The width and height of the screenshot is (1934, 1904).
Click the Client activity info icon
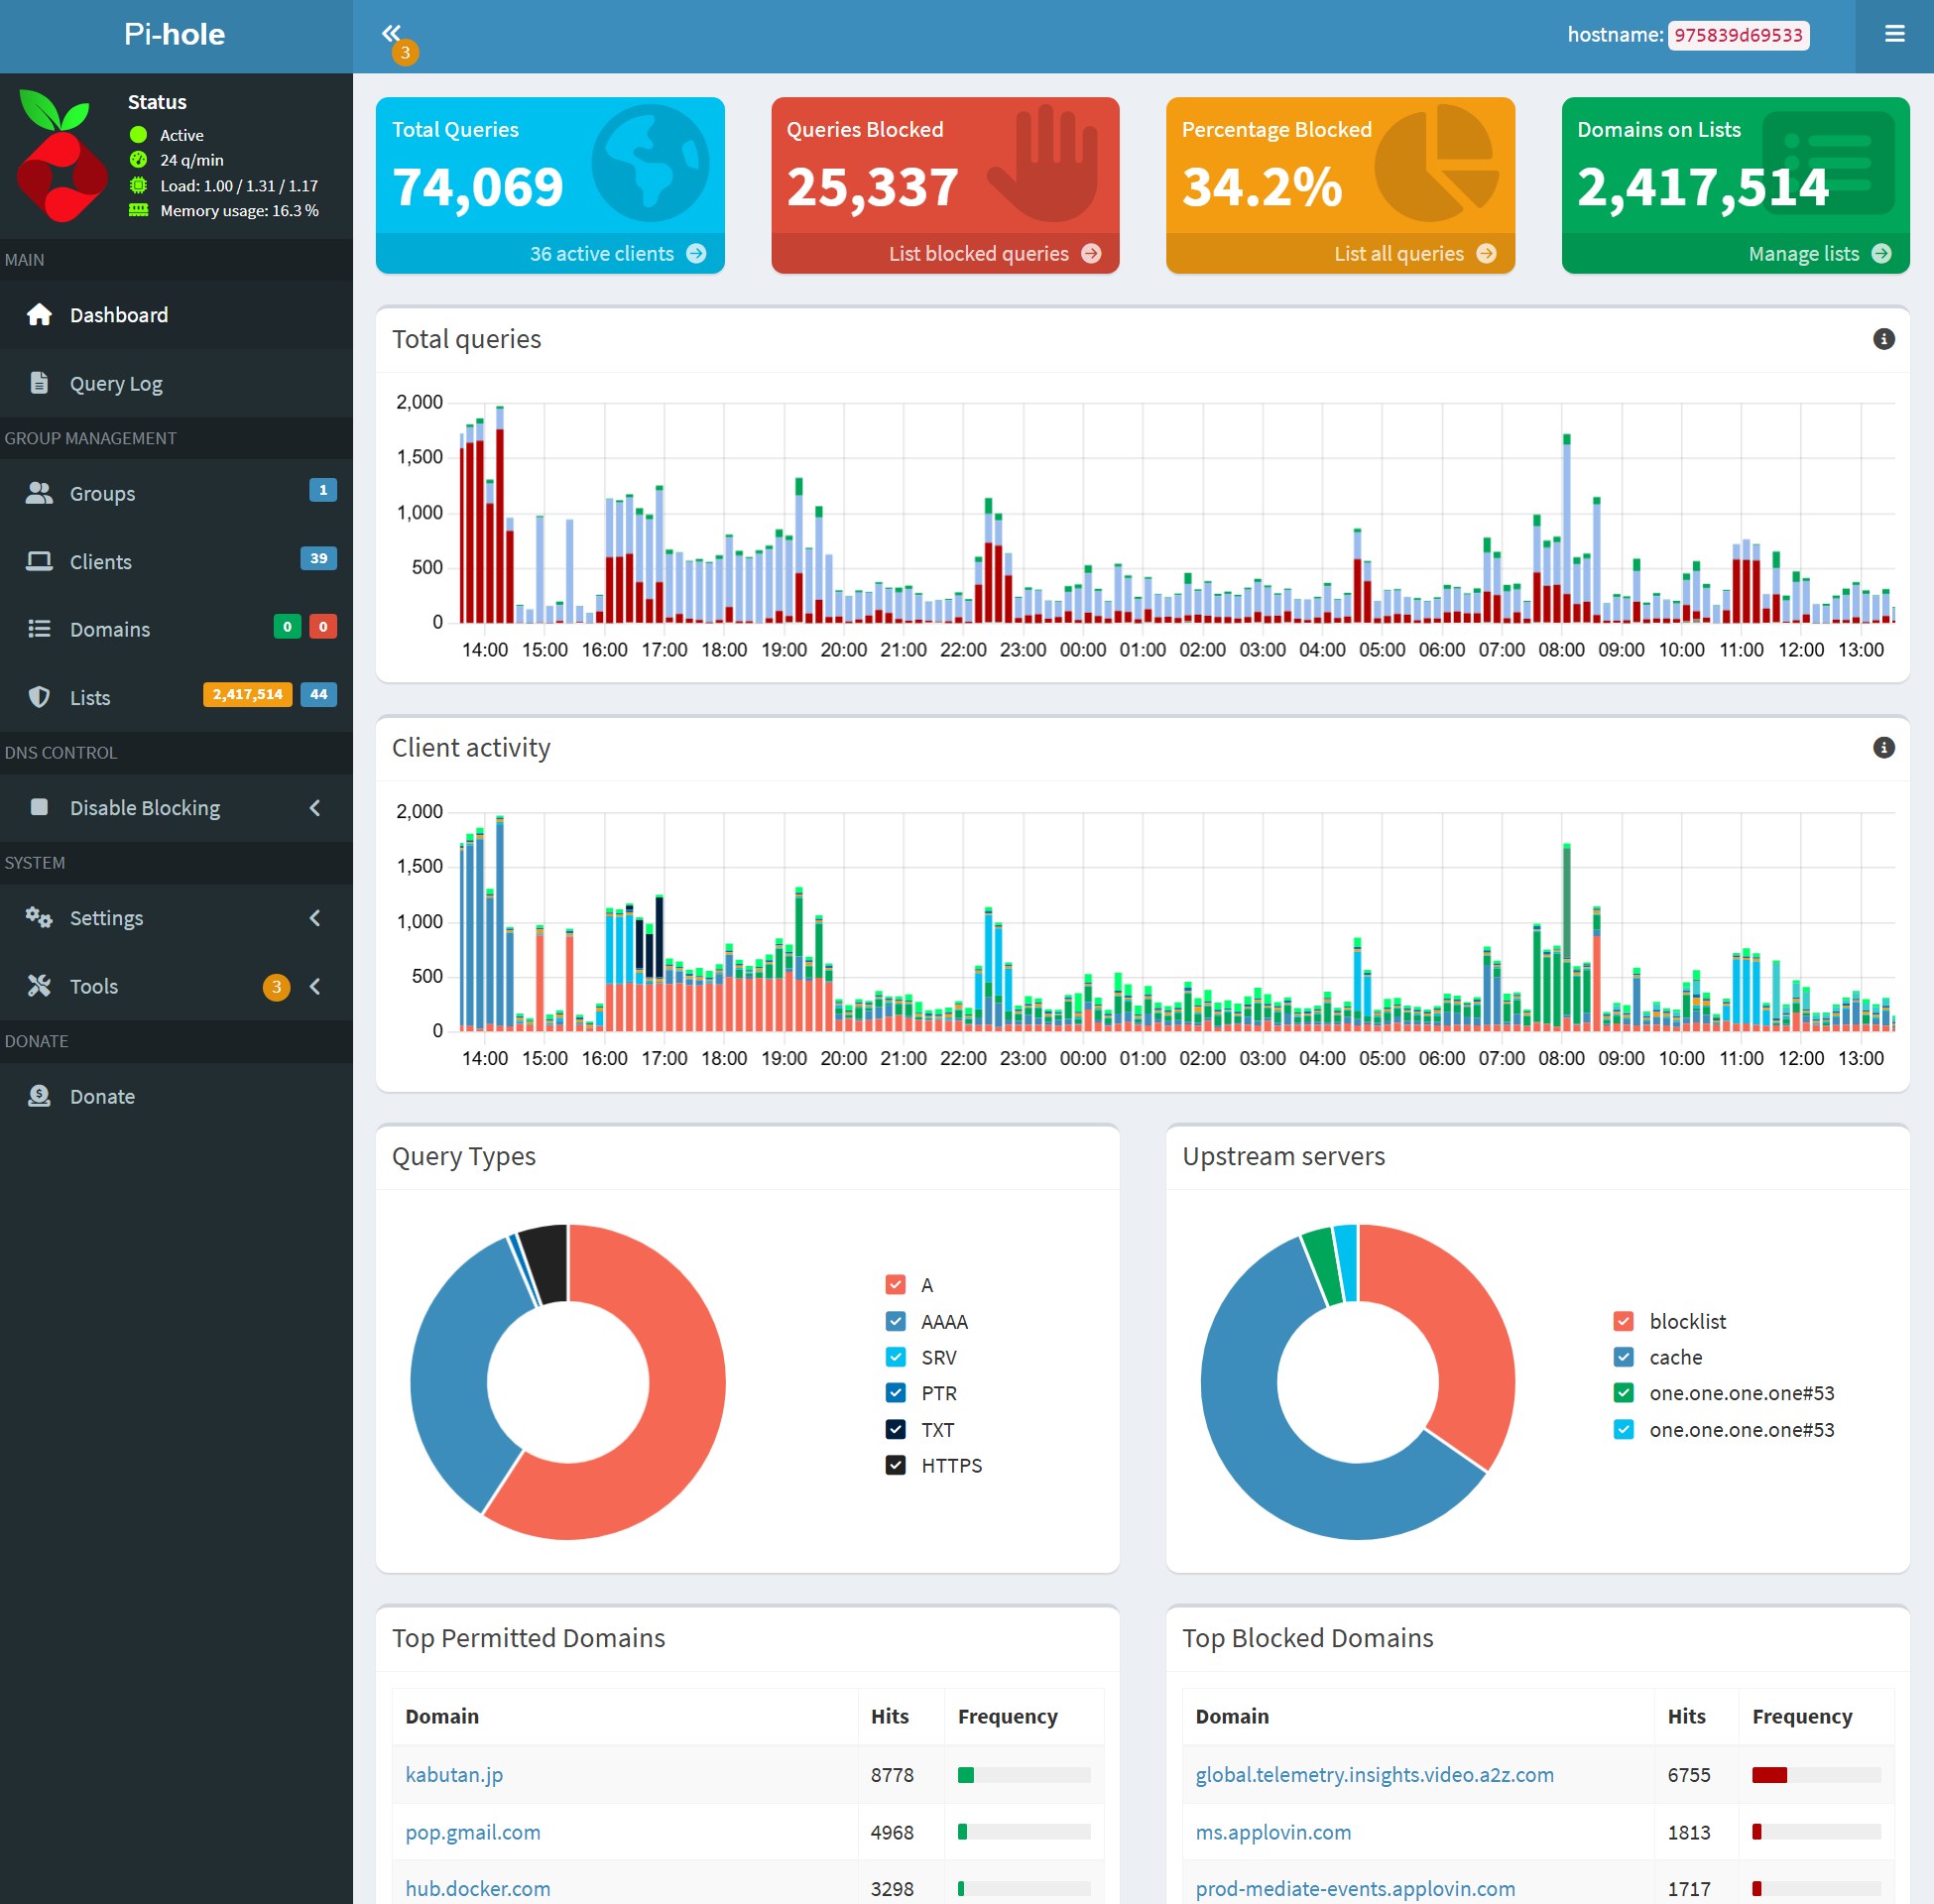coord(1883,748)
